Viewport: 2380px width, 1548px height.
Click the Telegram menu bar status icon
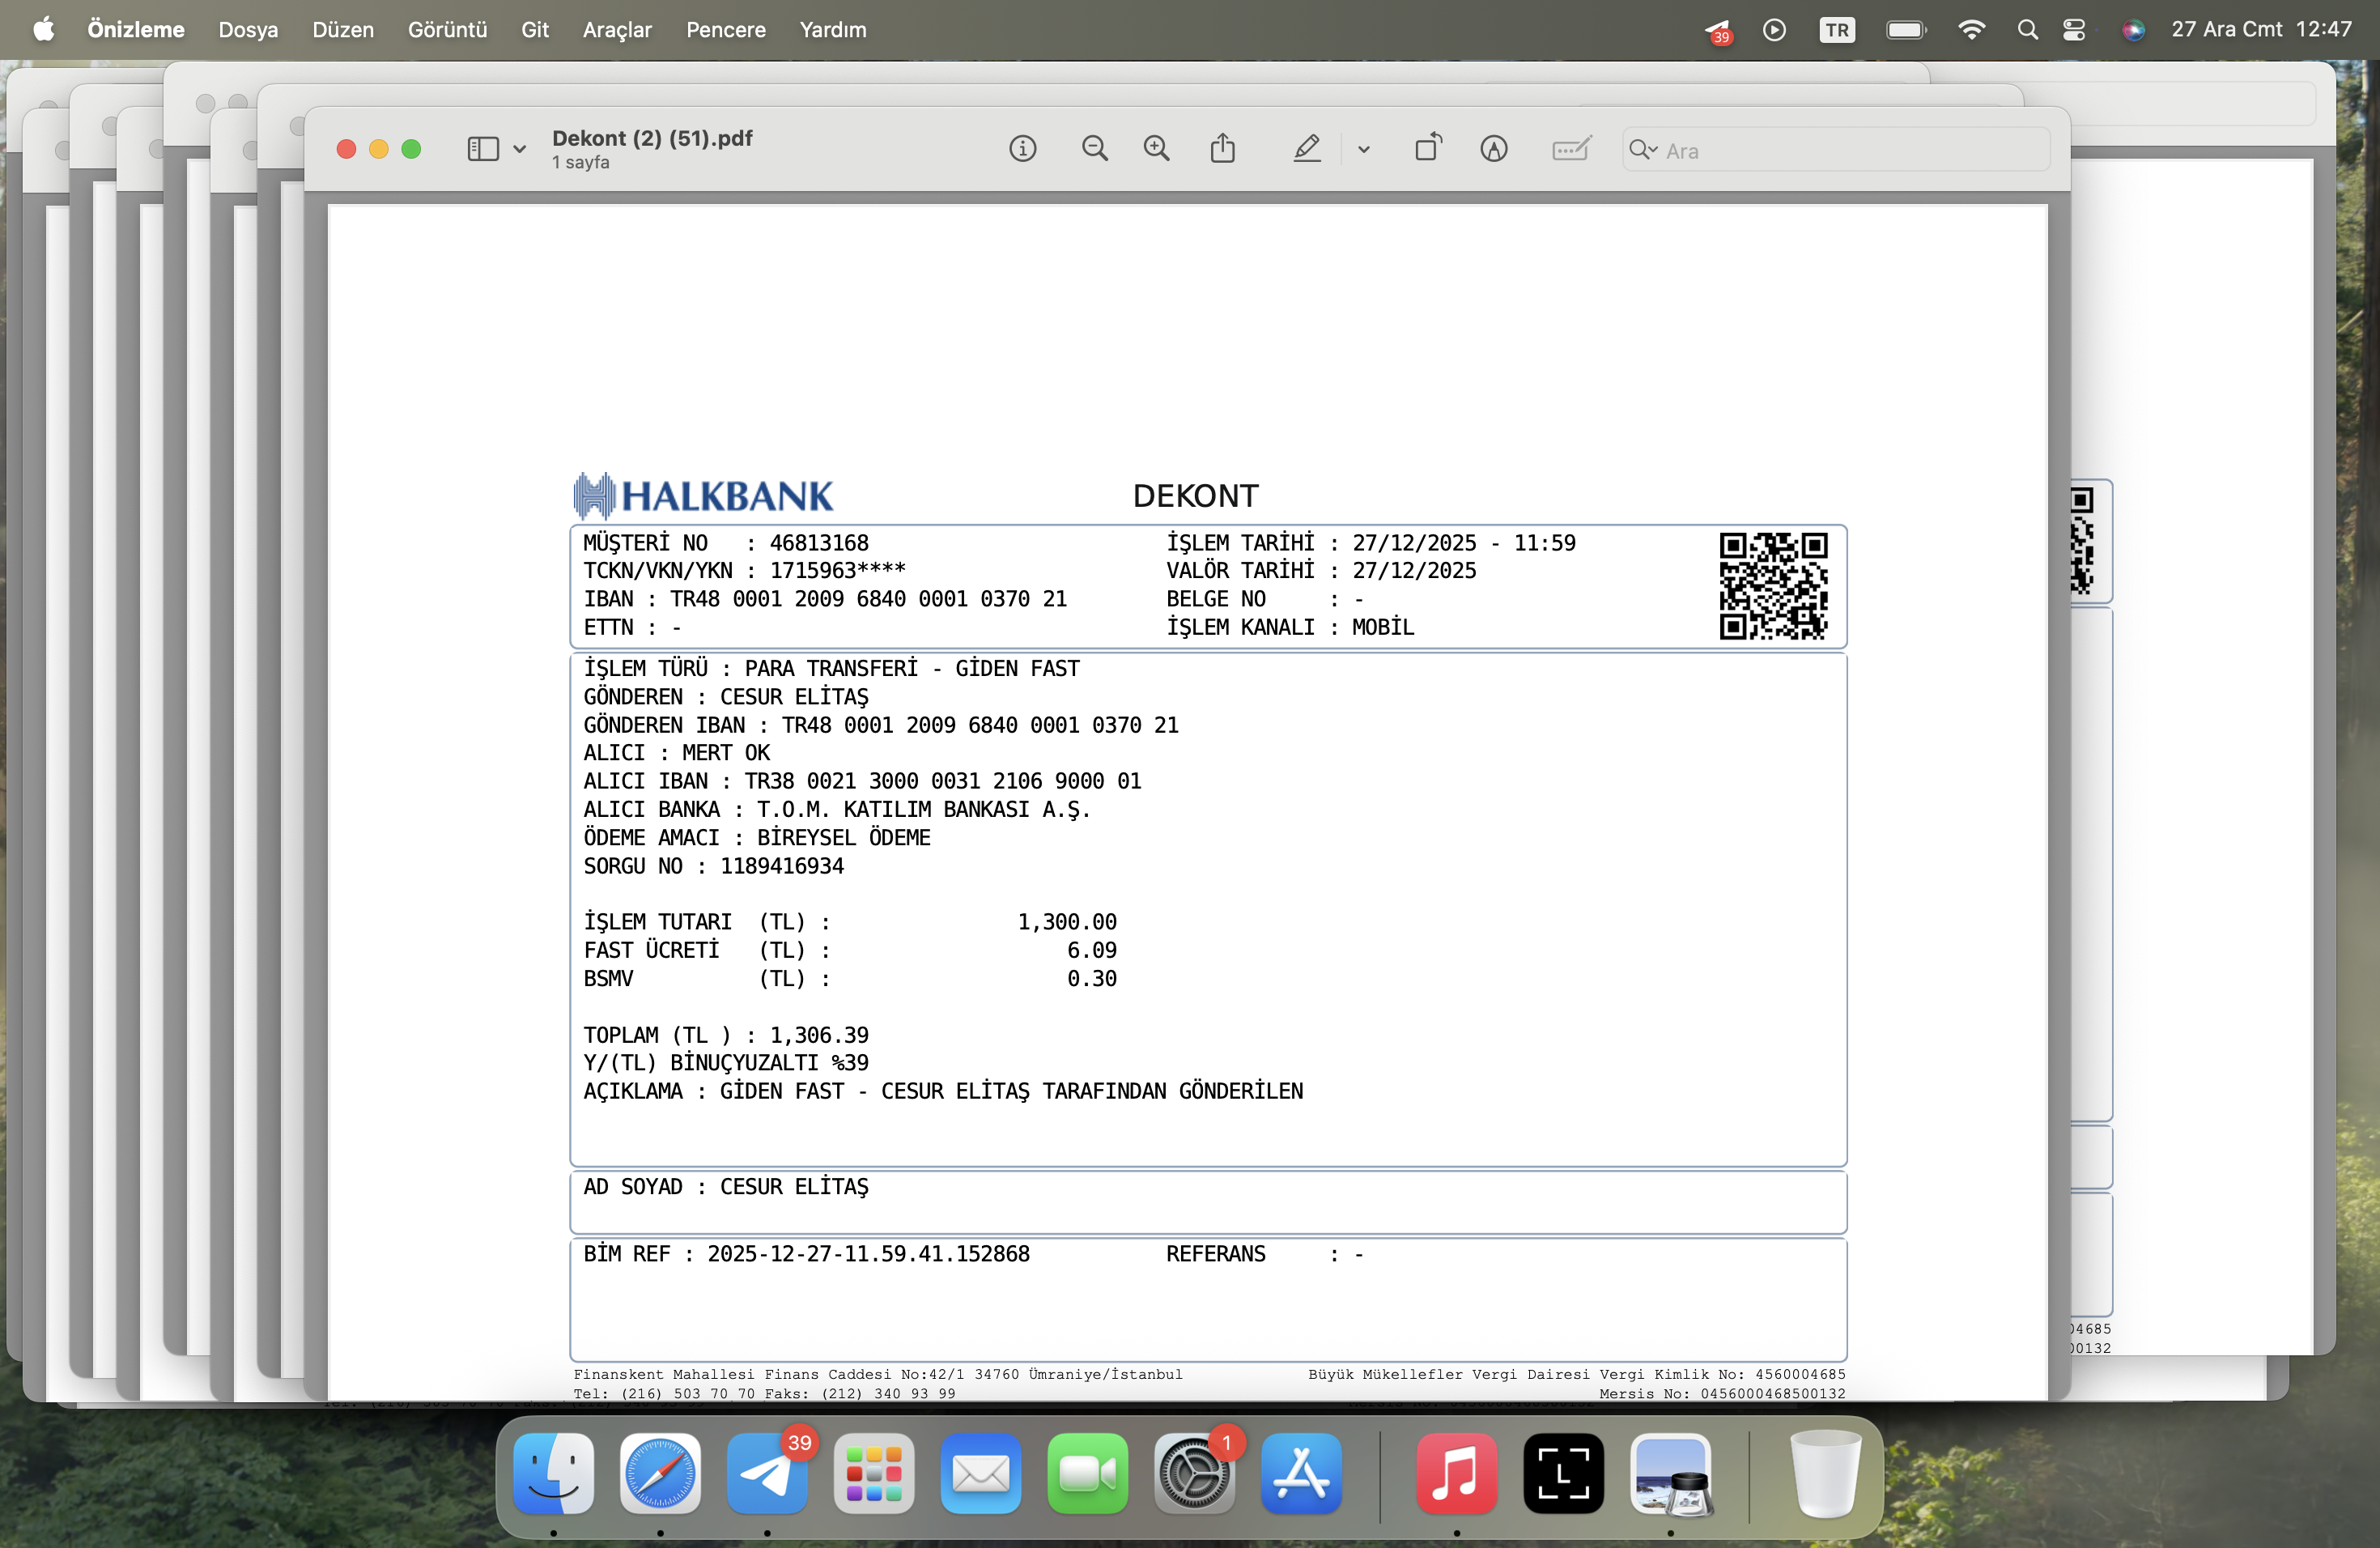pos(1717,31)
